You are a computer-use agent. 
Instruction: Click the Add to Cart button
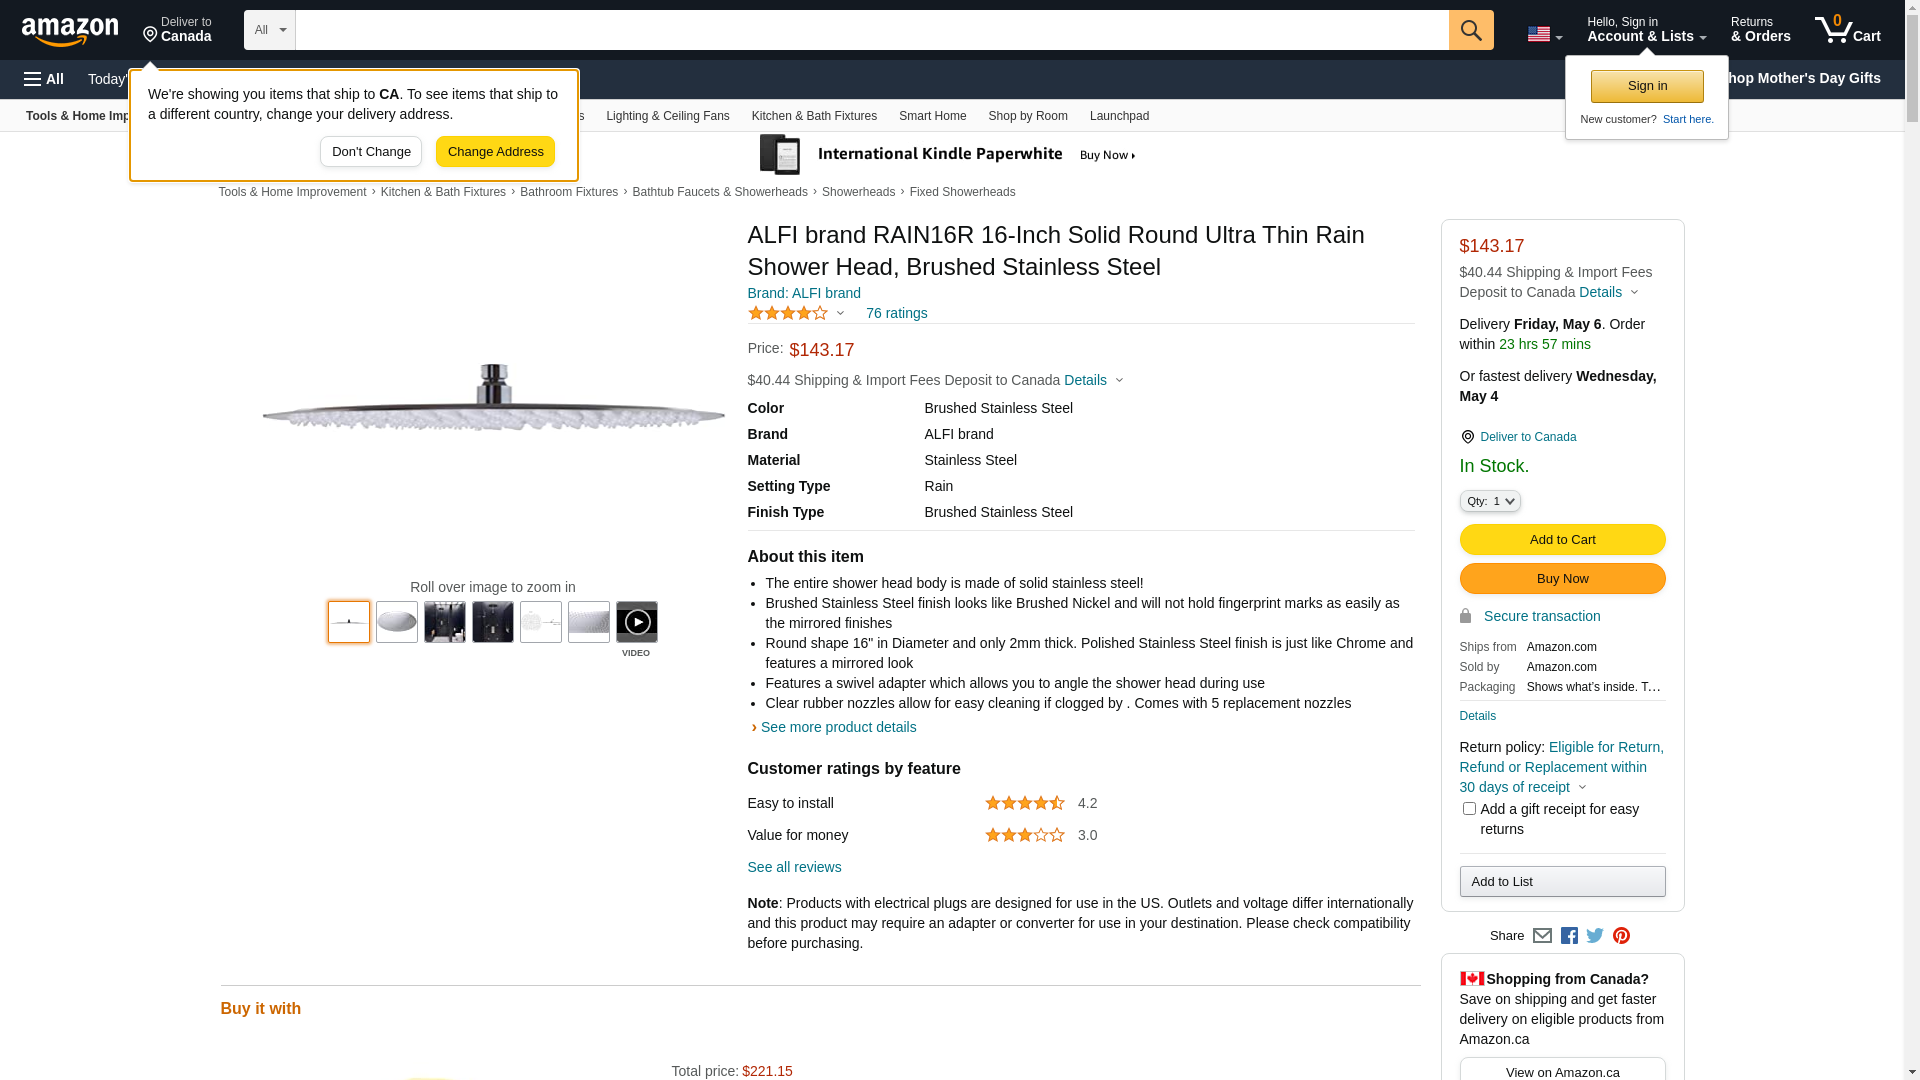pyautogui.click(x=1562, y=540)
